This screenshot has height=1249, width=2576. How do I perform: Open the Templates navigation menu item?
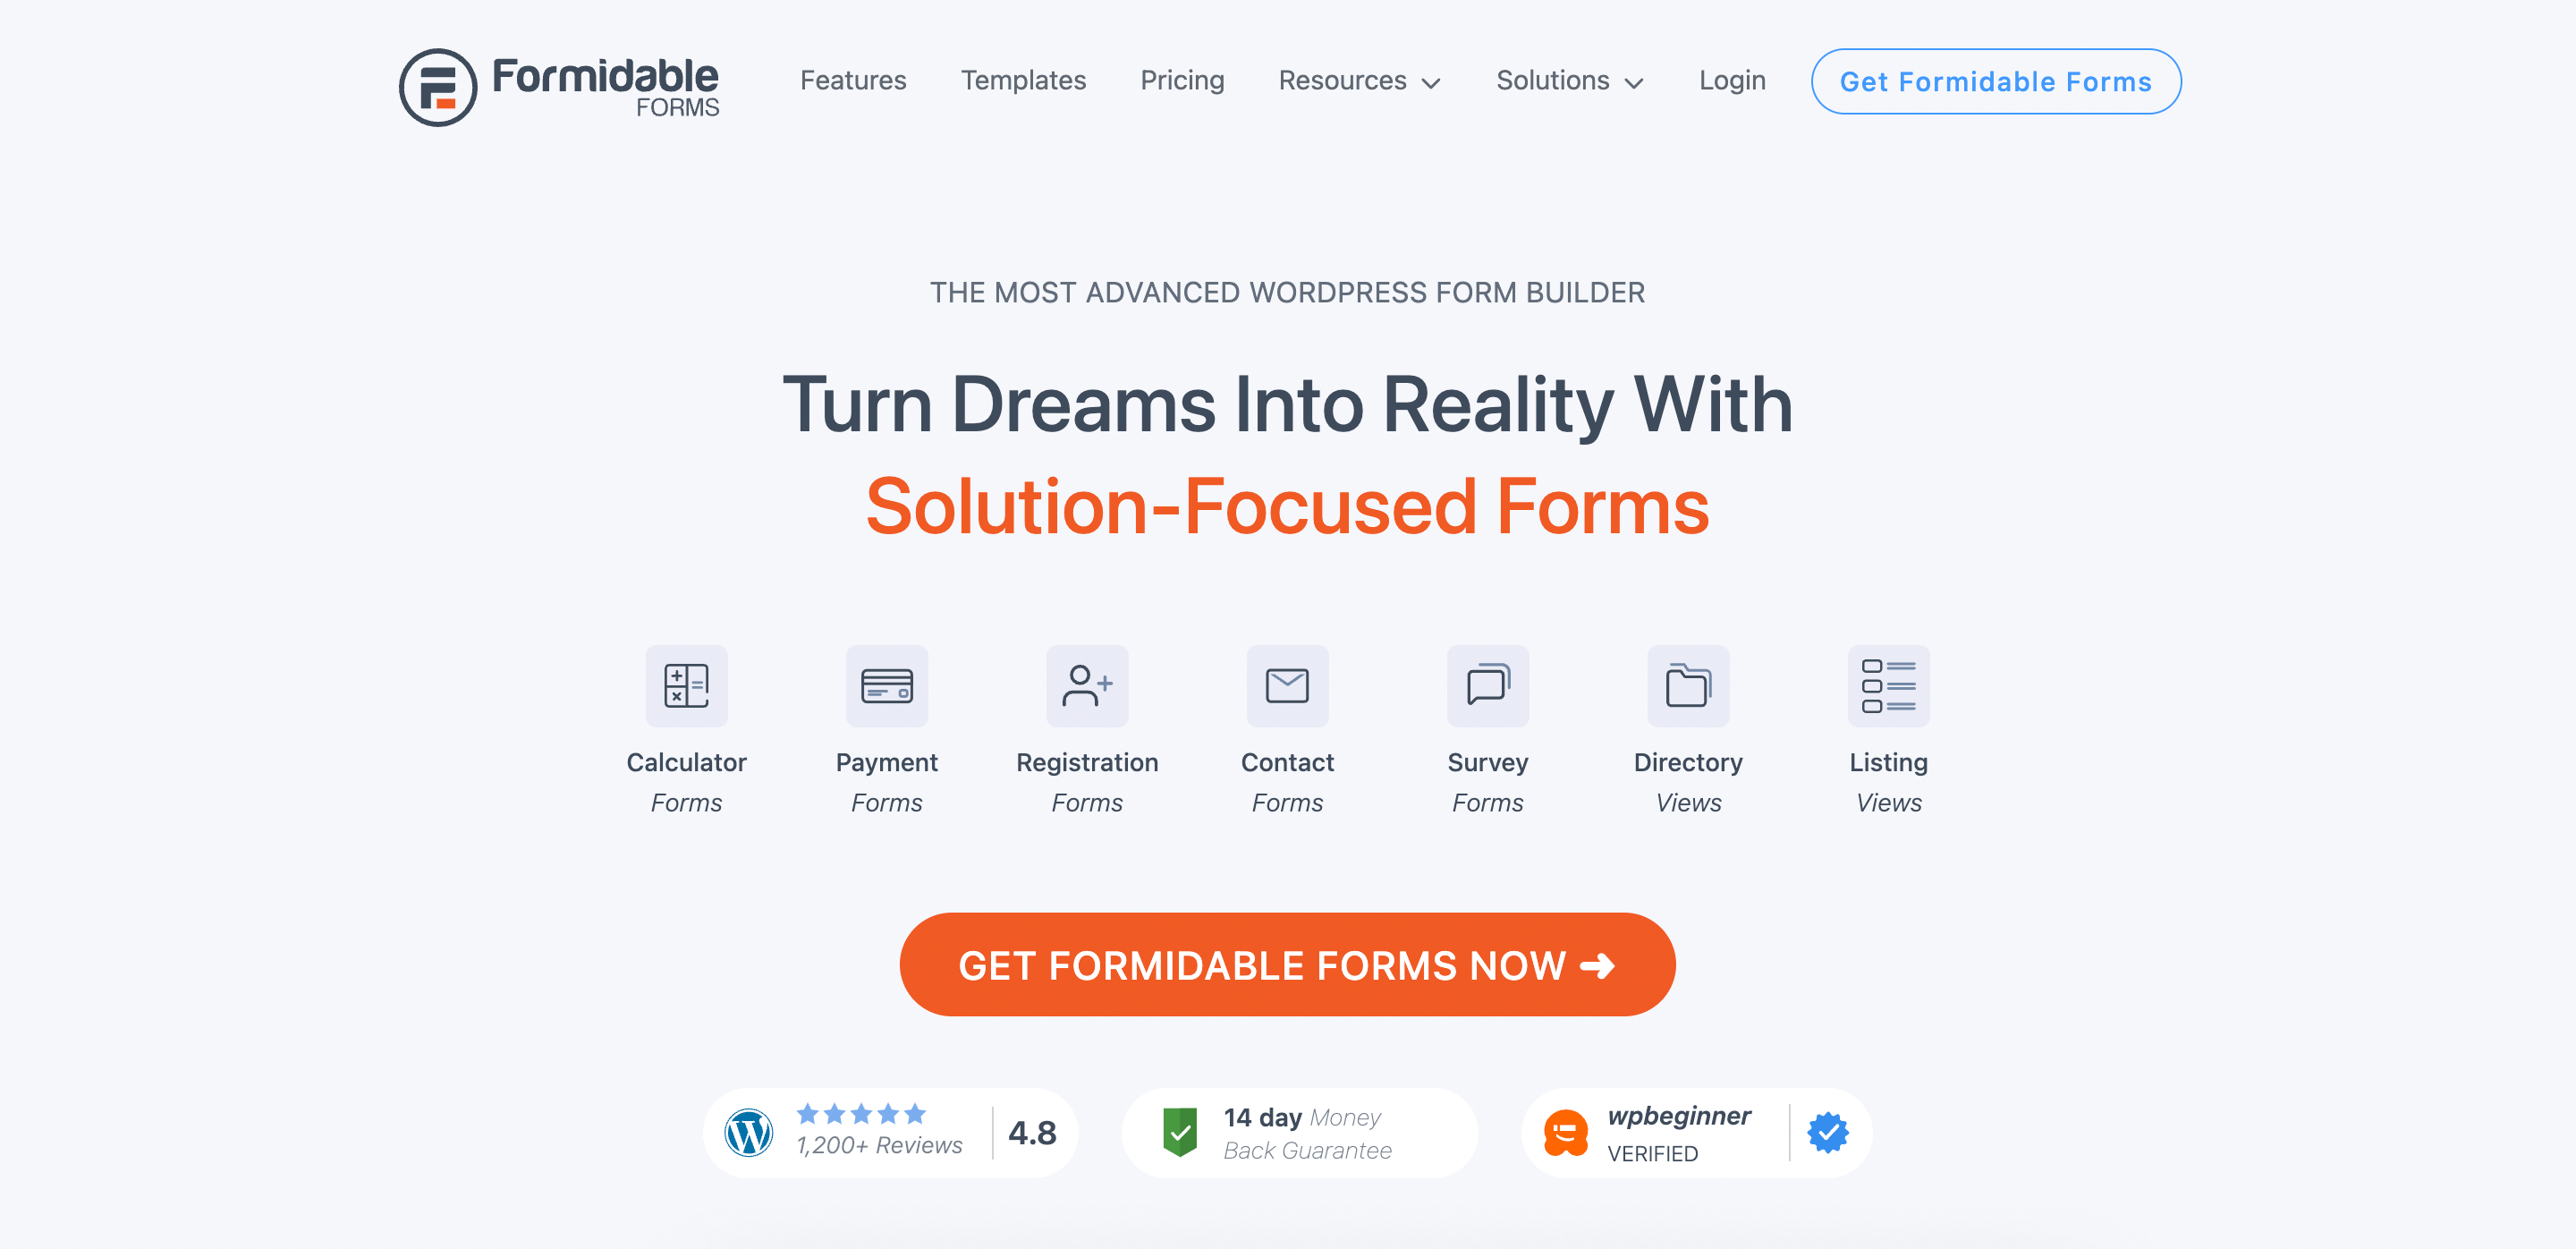click(1021, 81)
